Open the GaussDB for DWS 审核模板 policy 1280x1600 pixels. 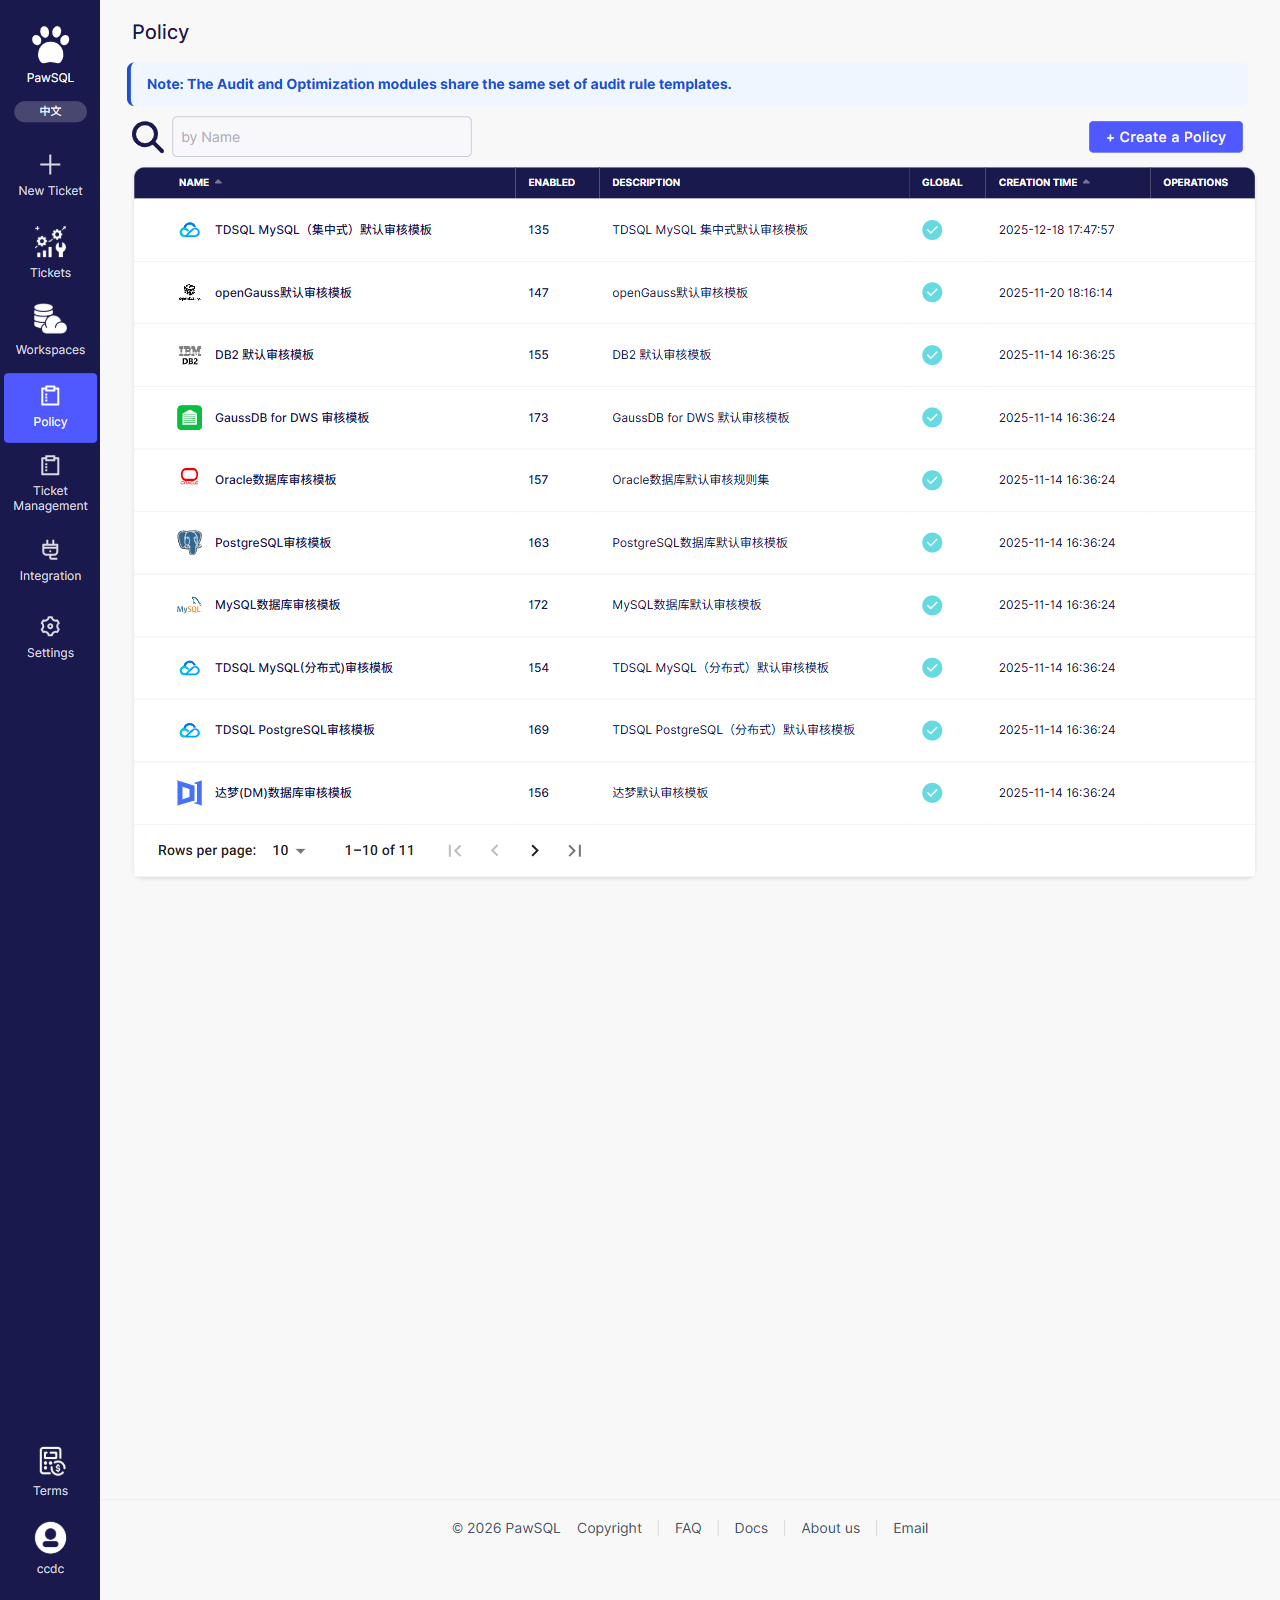coord(292,418)
